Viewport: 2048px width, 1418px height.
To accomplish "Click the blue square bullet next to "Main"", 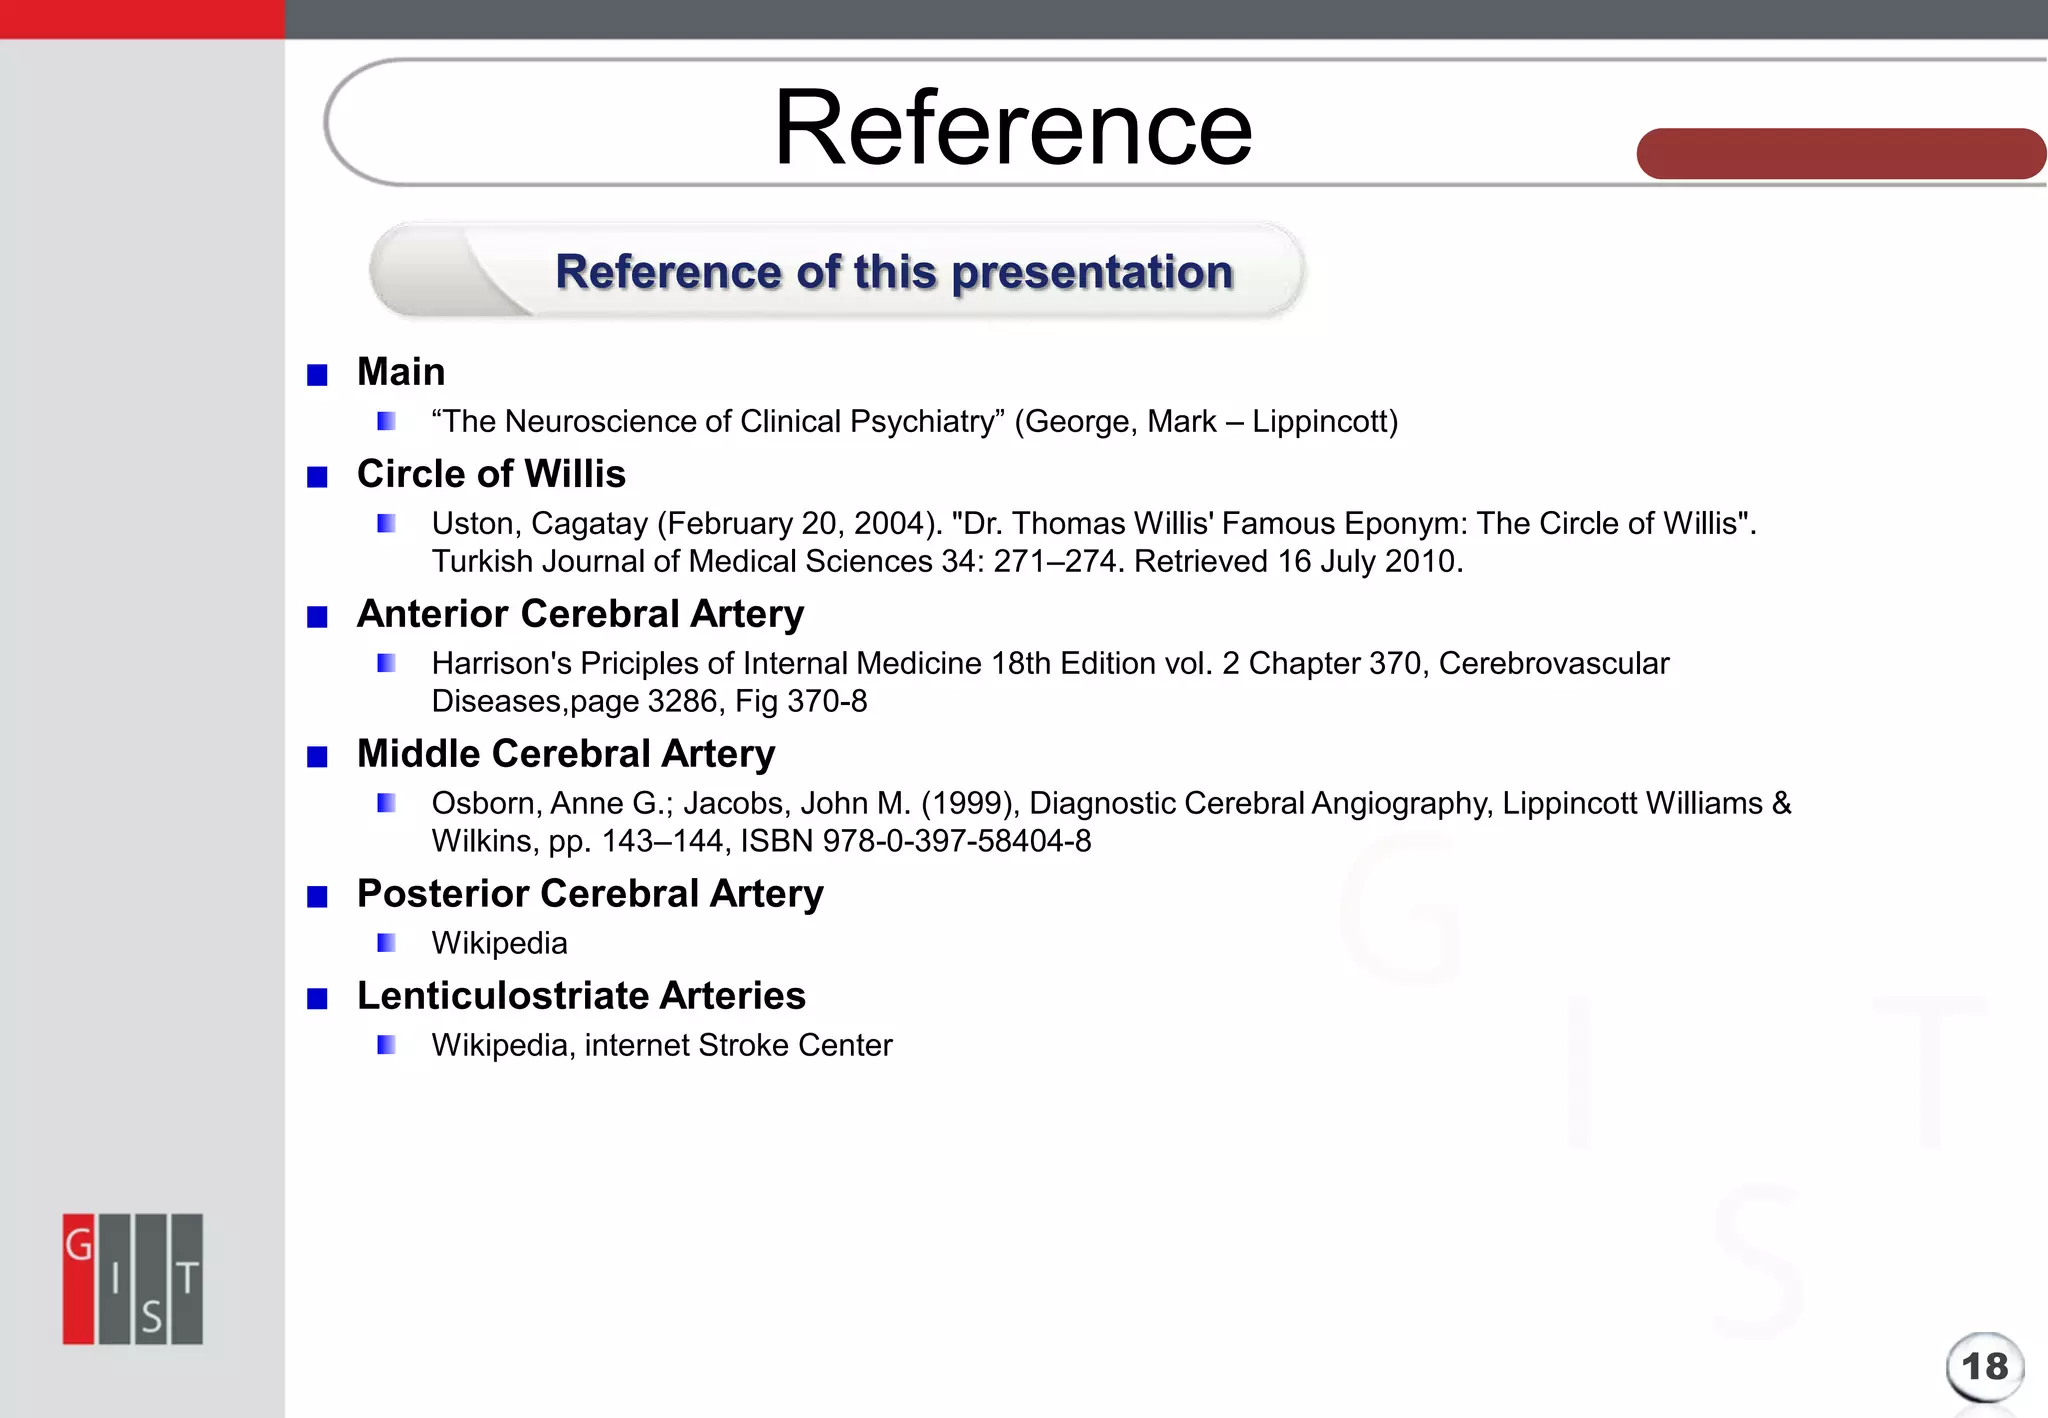I will [317, 375].
